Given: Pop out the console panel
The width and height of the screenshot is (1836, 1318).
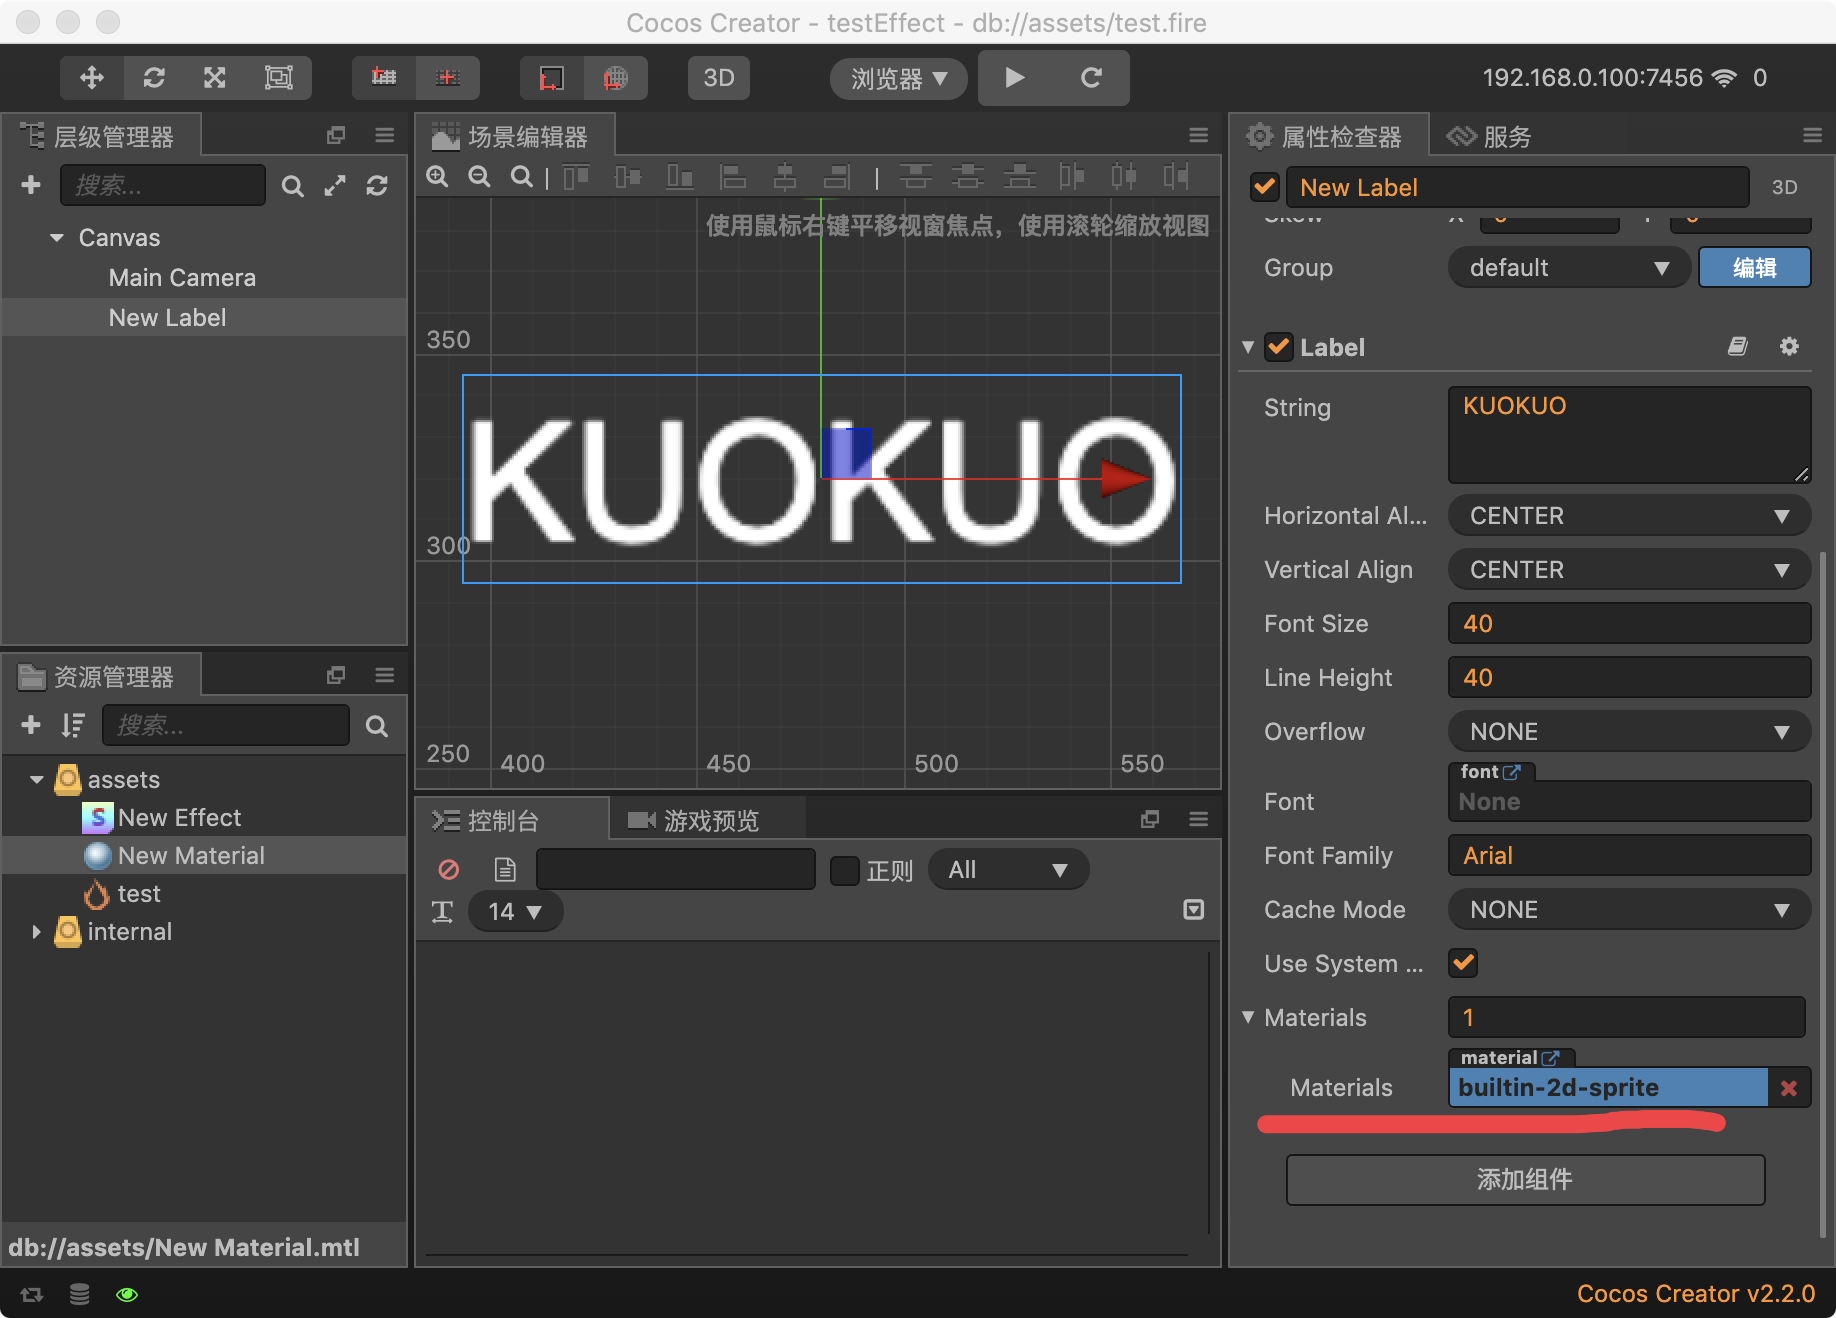Looking at the screenshot, I should pyautogui.click(x=1150, y=819).
